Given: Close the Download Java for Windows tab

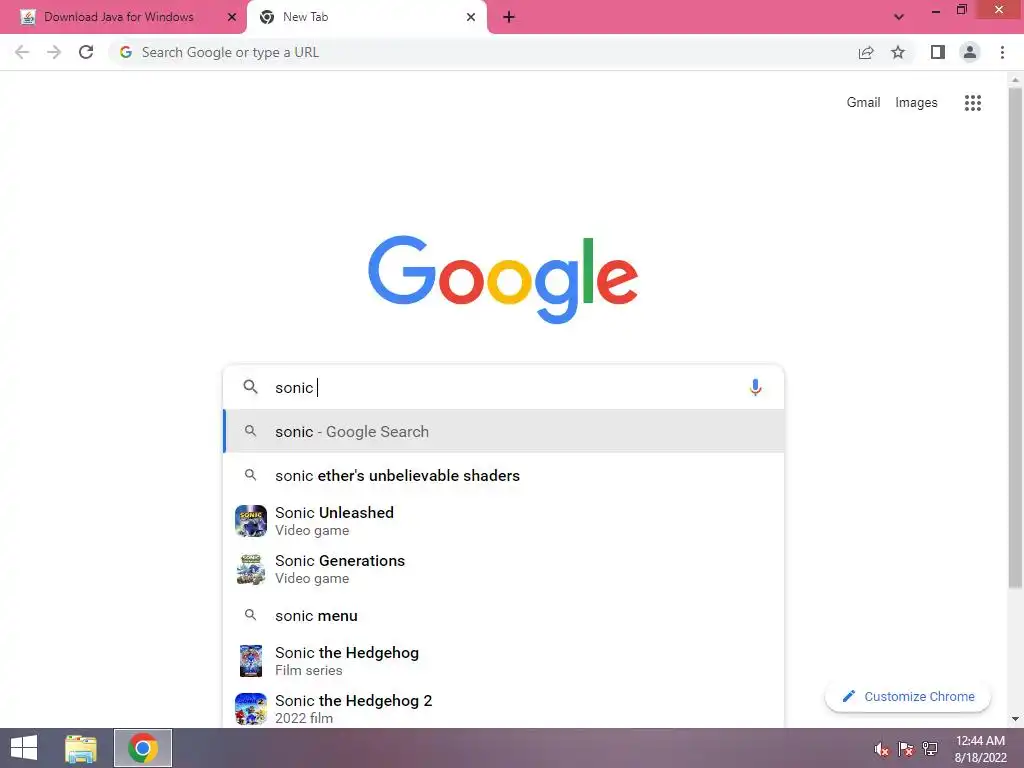Looking at the screenshot, I should pyautogui.click(x=232, y=17).
